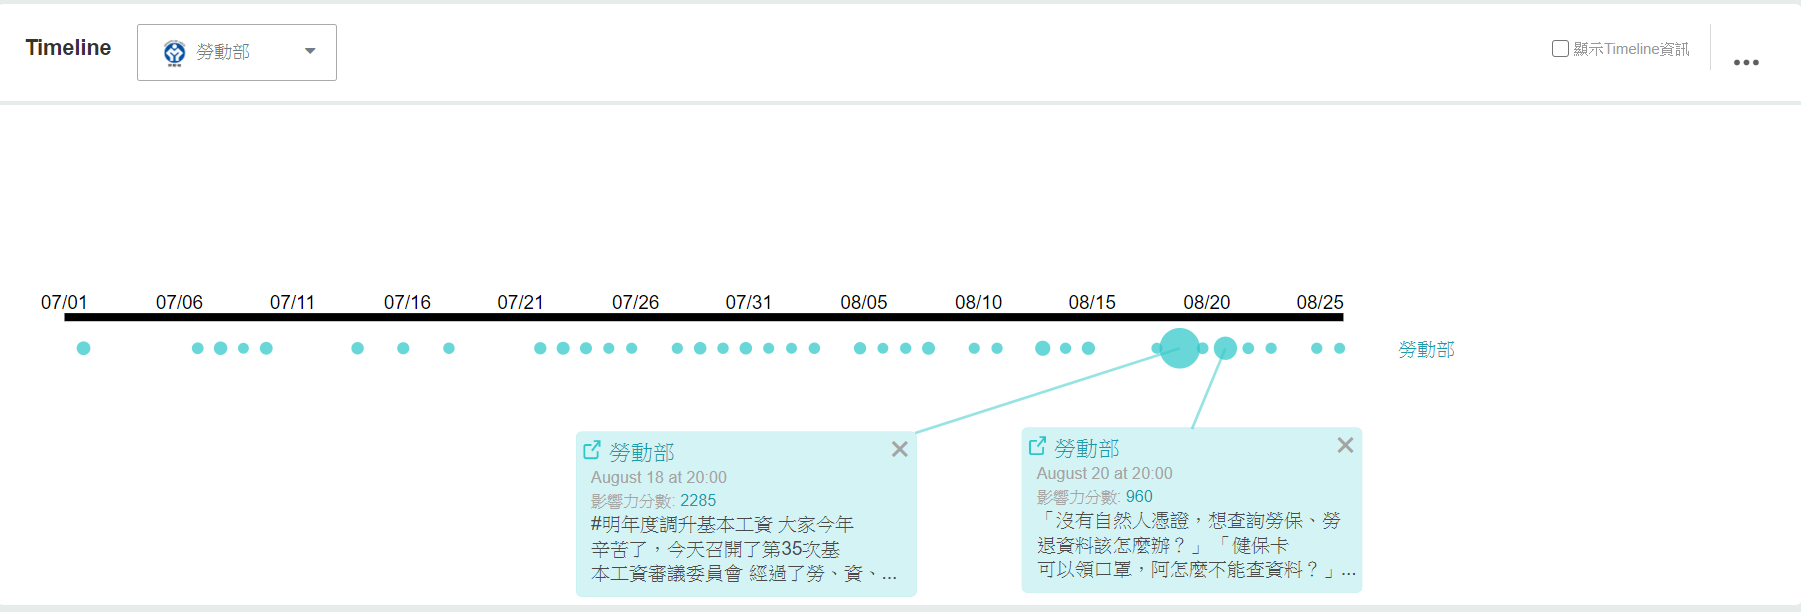Select the largest timeline bubble near 08/20

1180,348
